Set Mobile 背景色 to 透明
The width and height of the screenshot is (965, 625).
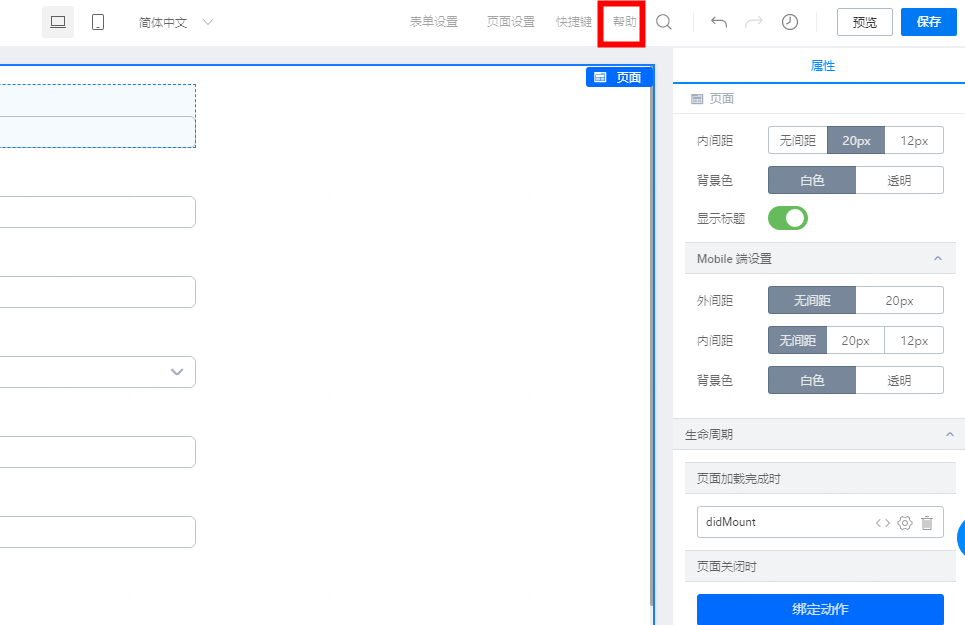point(899,381)
